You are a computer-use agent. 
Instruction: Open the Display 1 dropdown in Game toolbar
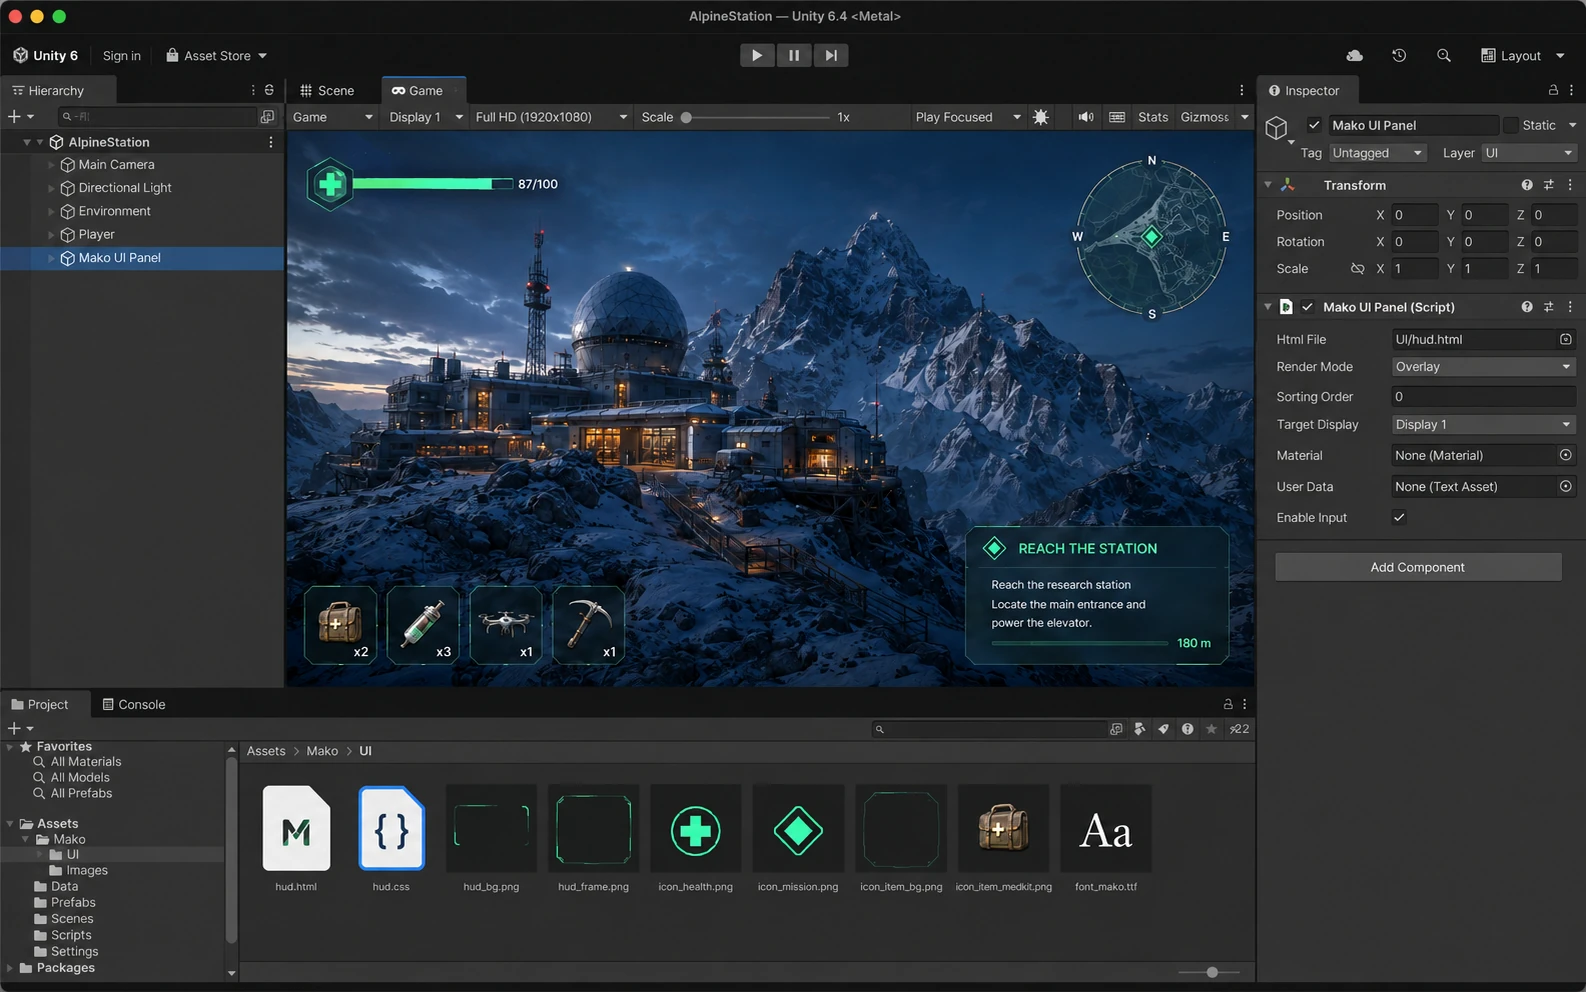click(x=426, y=117)
